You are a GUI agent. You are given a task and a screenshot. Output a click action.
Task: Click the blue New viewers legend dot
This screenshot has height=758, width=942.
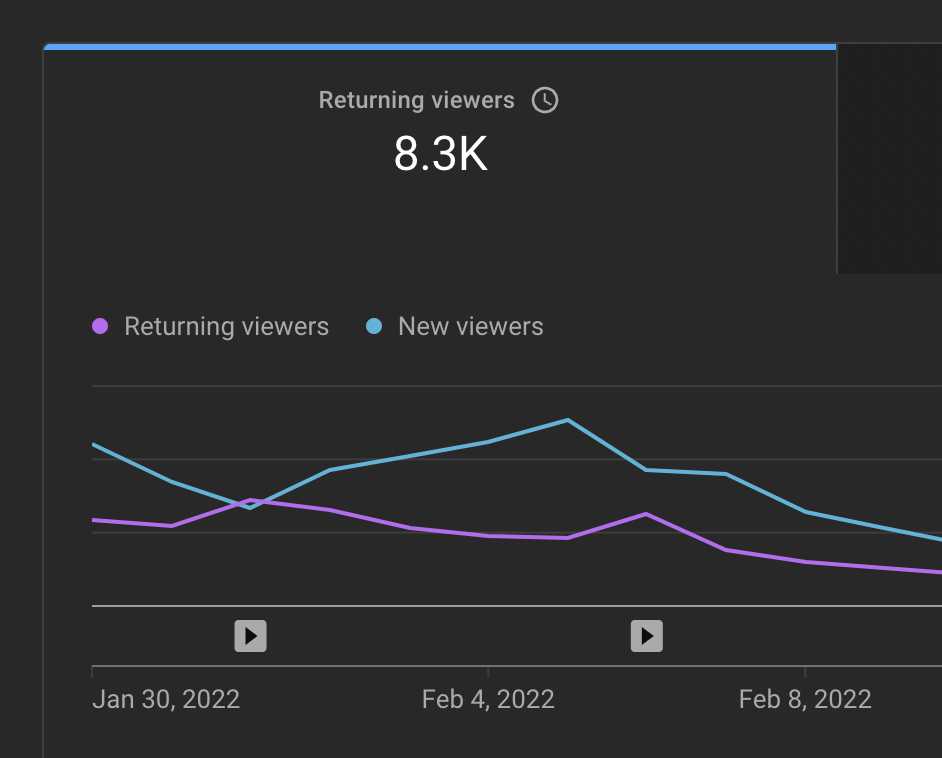coord(374,326)
